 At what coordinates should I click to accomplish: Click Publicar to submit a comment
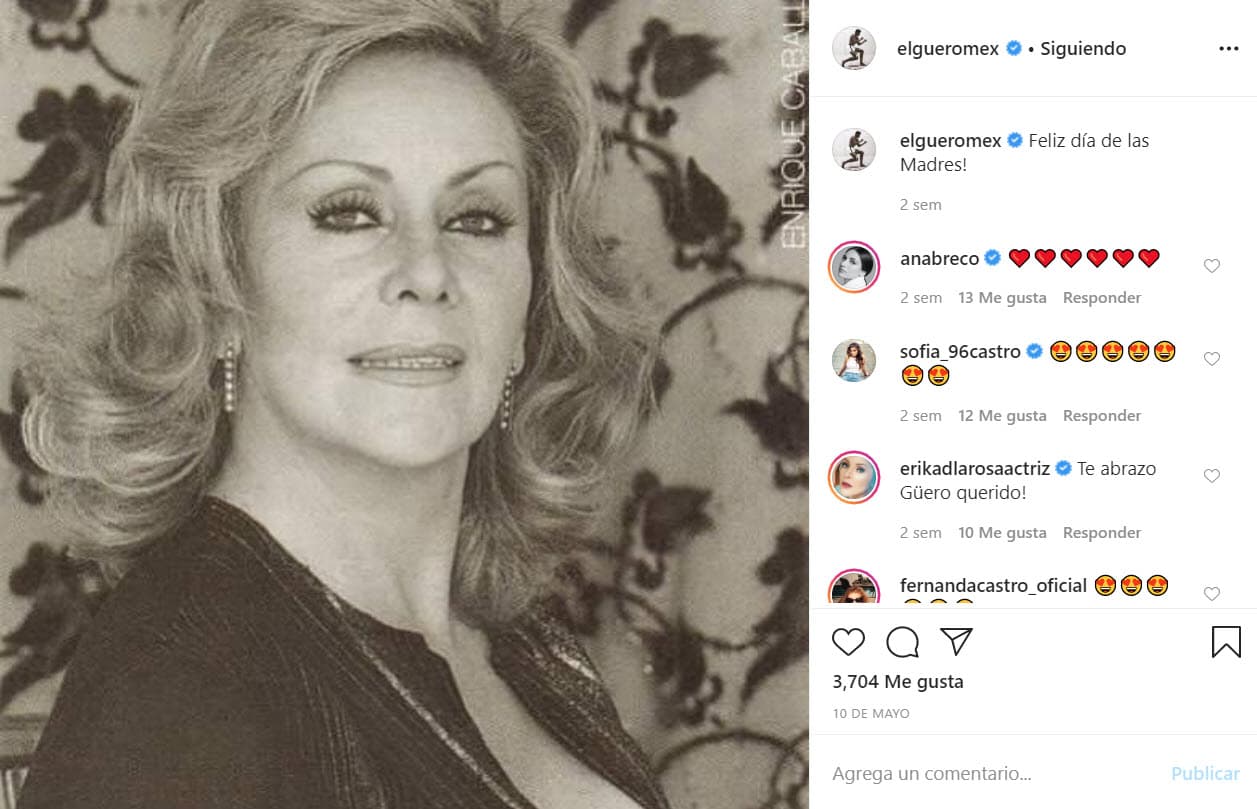pos(1204,773)
